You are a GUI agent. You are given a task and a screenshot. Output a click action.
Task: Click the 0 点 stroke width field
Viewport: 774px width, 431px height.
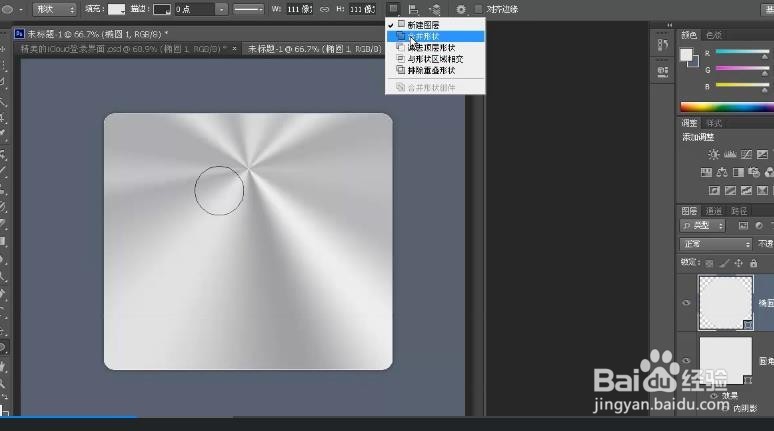click(195, 9)
